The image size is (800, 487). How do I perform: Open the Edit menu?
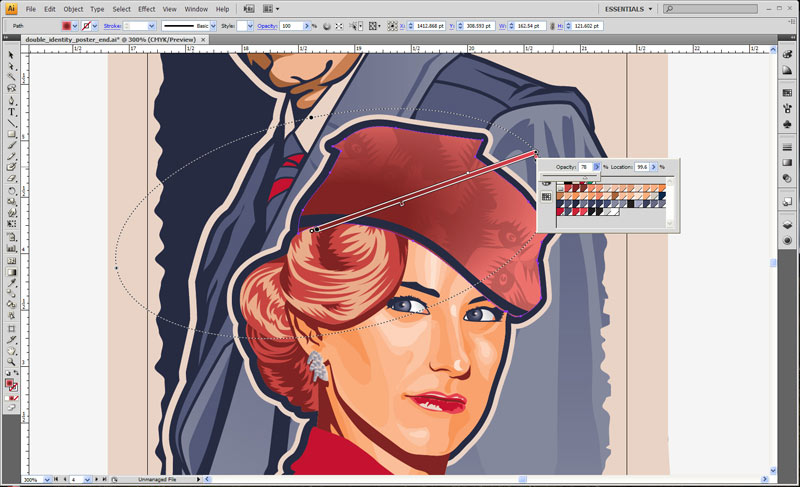(x=49, y=9)
